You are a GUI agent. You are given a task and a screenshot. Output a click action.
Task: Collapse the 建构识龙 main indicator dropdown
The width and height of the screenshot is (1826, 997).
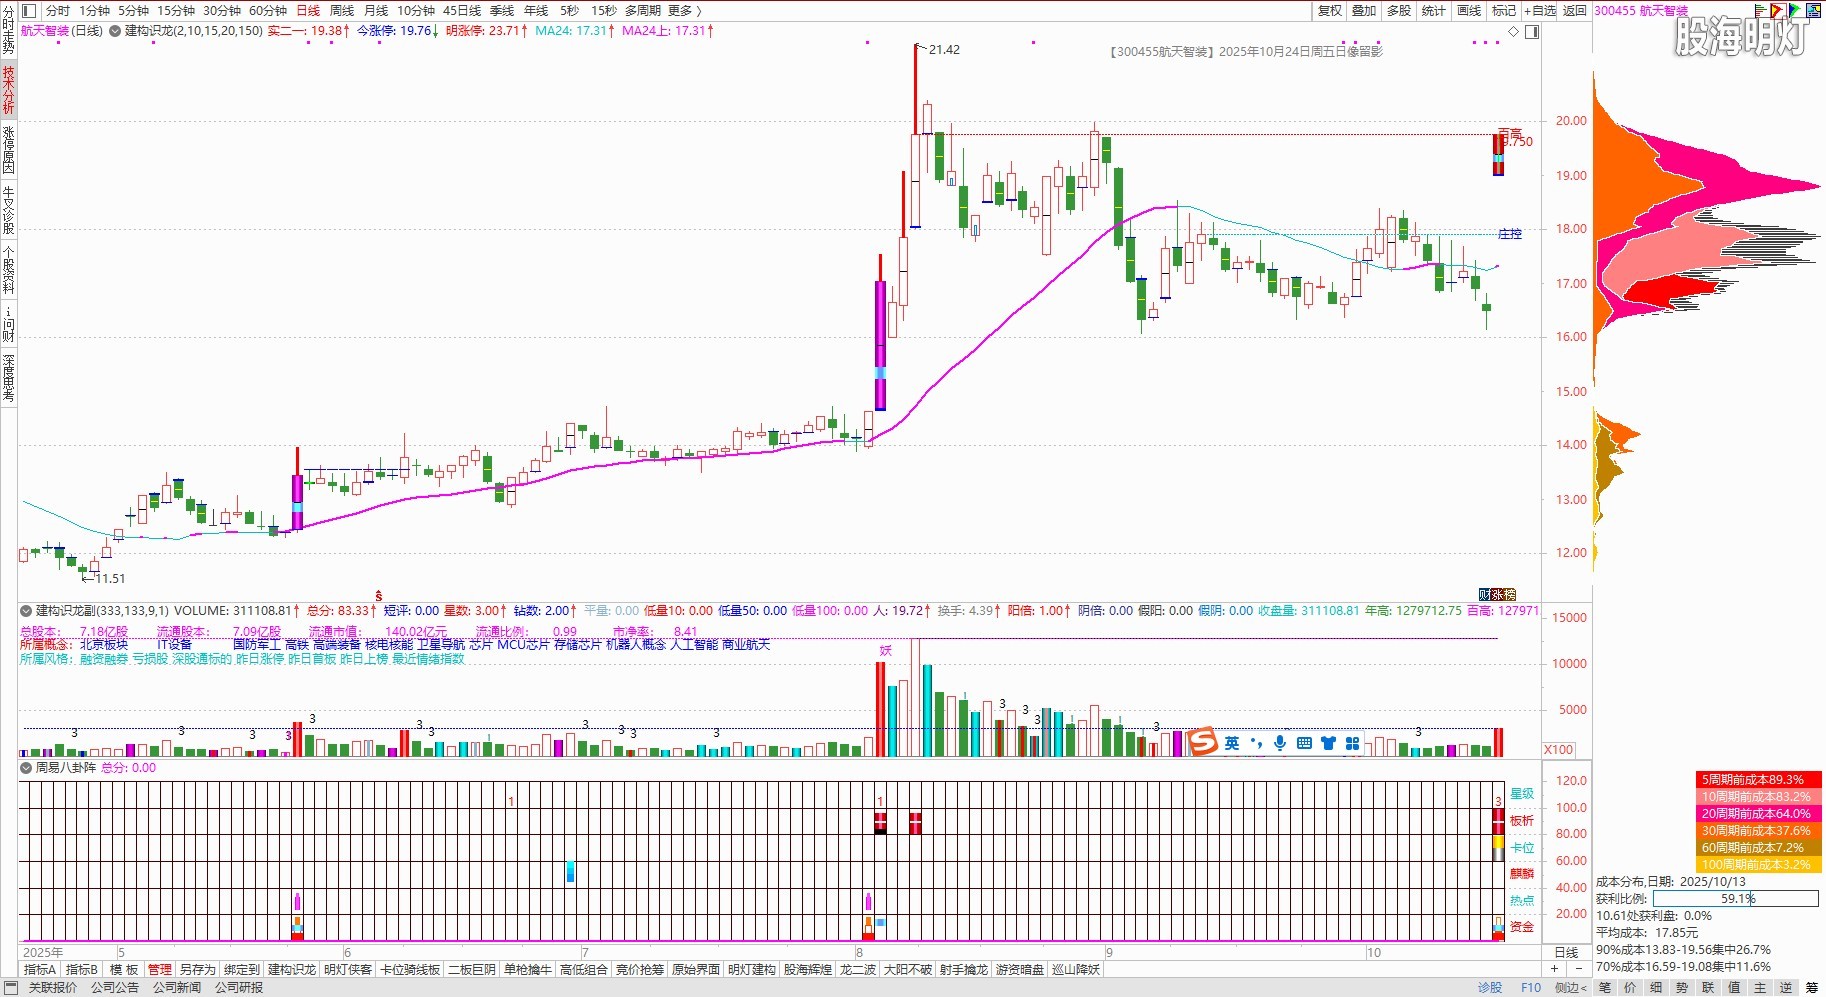(x=114, y=31)
